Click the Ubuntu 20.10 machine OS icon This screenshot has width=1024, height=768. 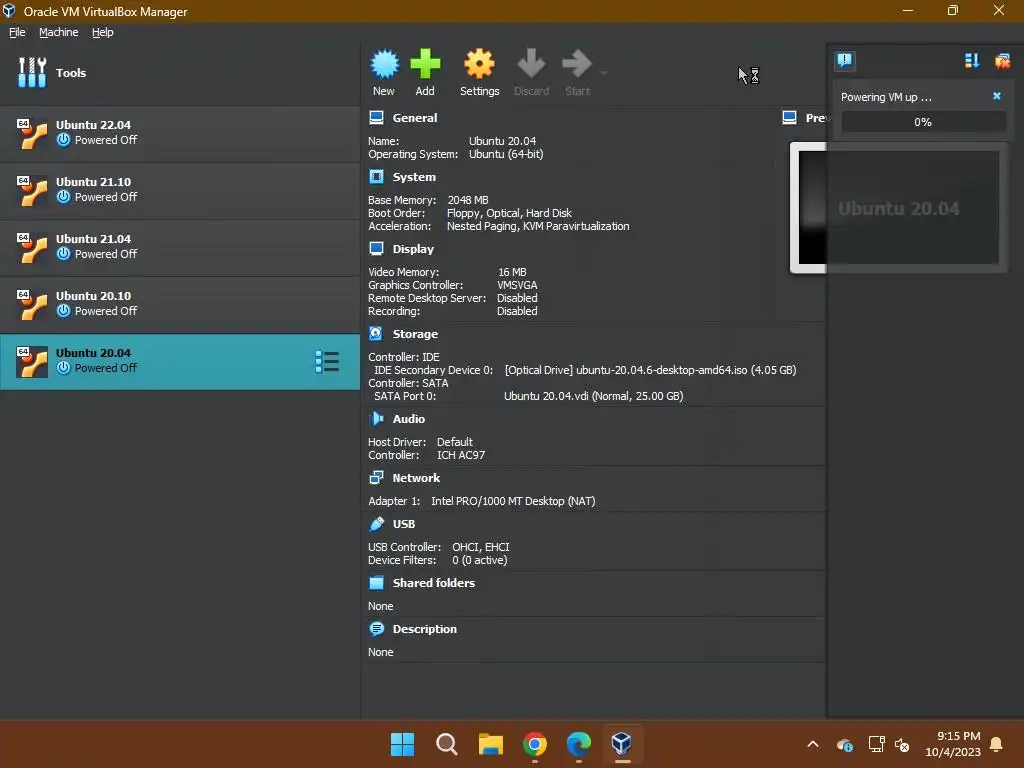click(x=31, y=304)
